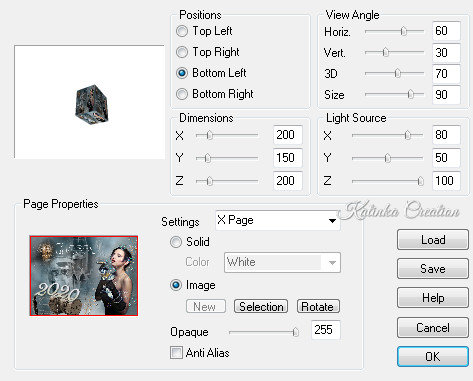Screen dimensions: 473x381
Task: Select the Image page property radio button
Action: point(176,285)
